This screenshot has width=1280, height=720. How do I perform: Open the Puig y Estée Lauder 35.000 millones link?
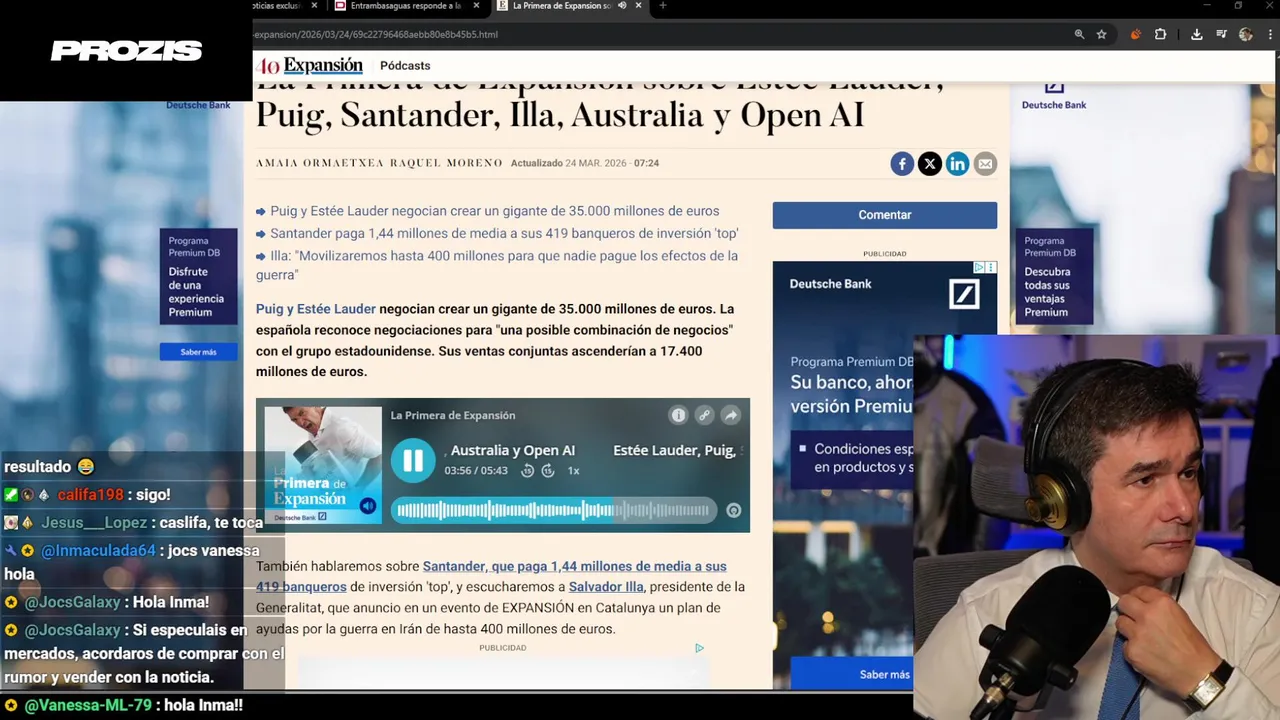coord(494,211)
